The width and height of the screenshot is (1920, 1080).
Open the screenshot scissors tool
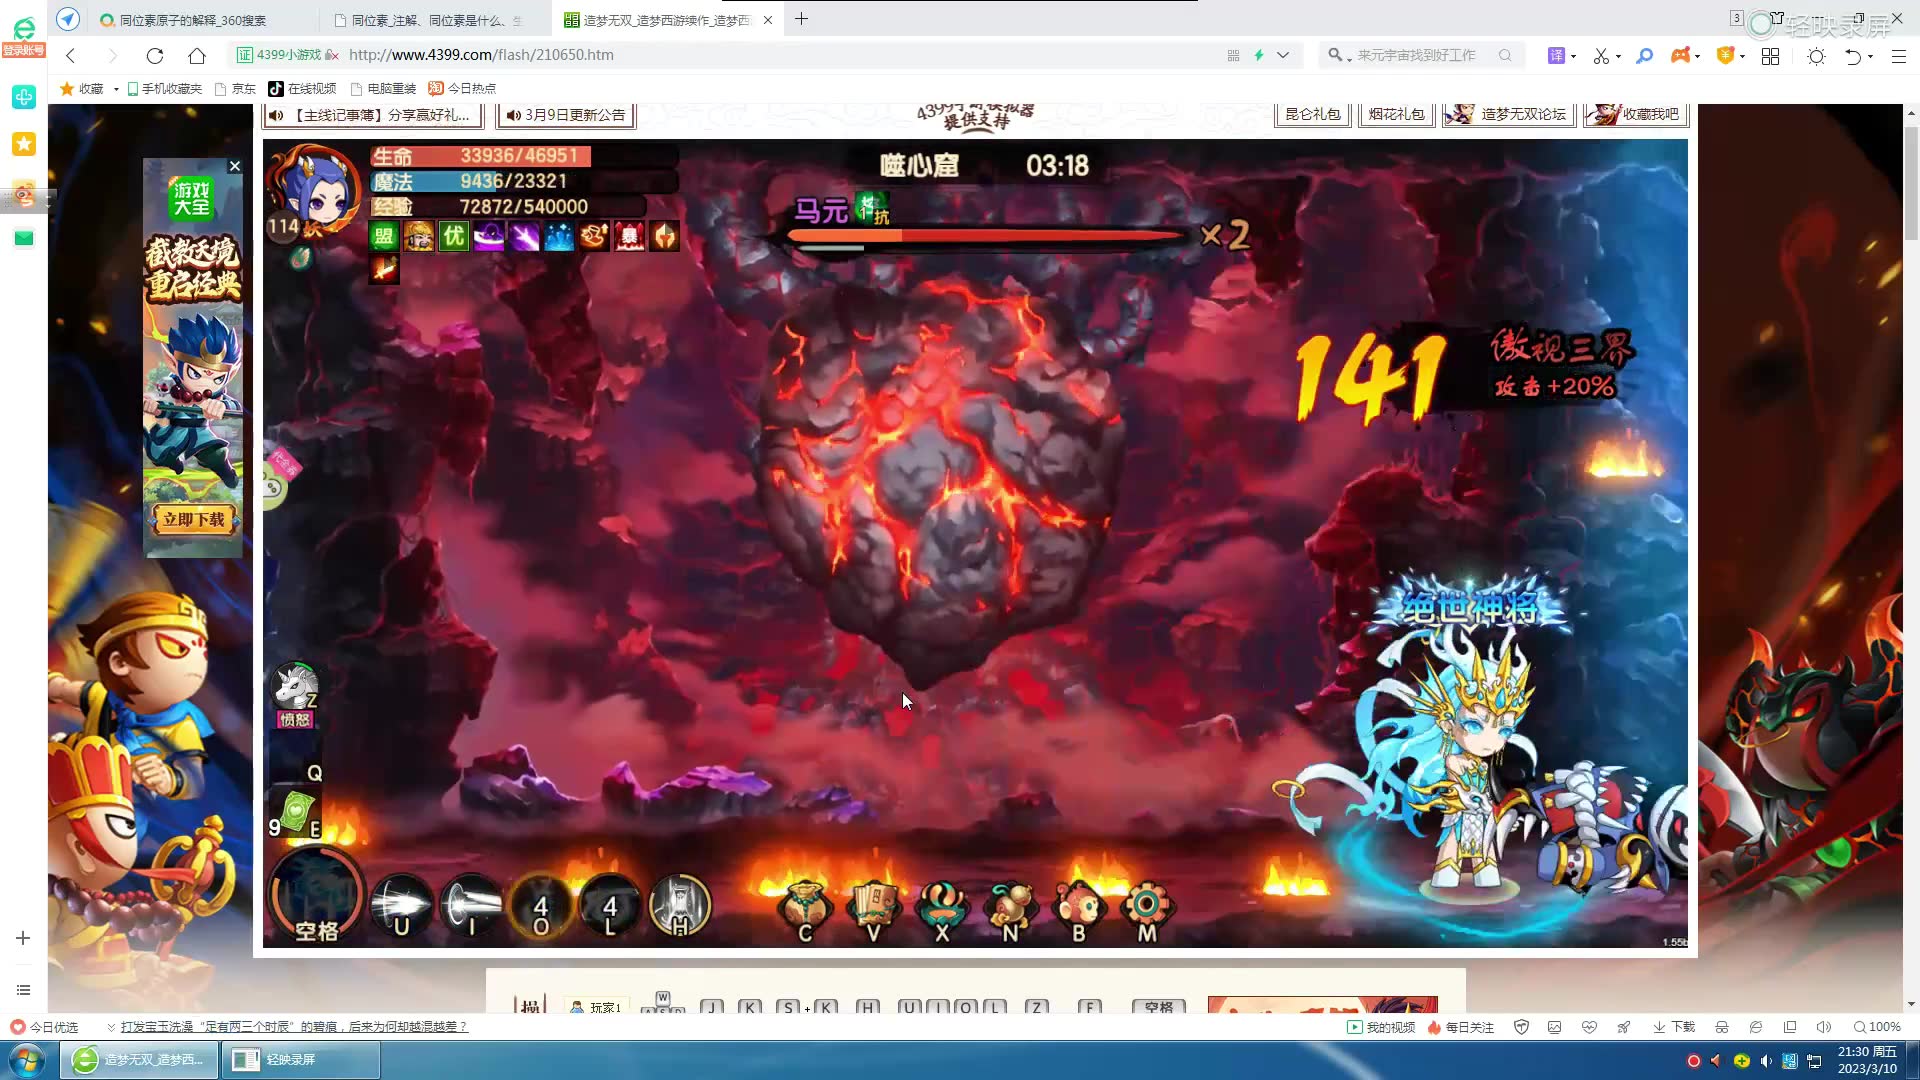pyautogui.click(x=1601, y=55)
